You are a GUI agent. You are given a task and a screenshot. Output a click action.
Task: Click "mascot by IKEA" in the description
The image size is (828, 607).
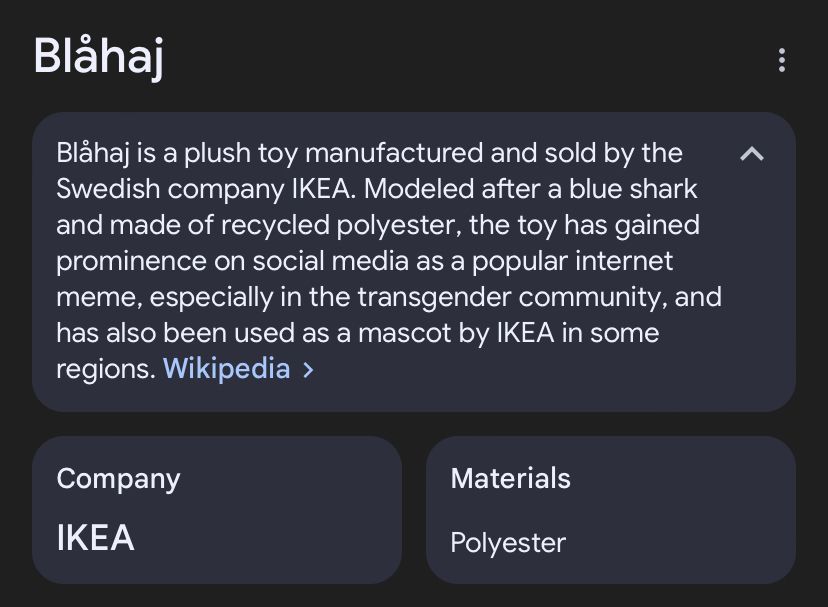click(x=456, y=333)
